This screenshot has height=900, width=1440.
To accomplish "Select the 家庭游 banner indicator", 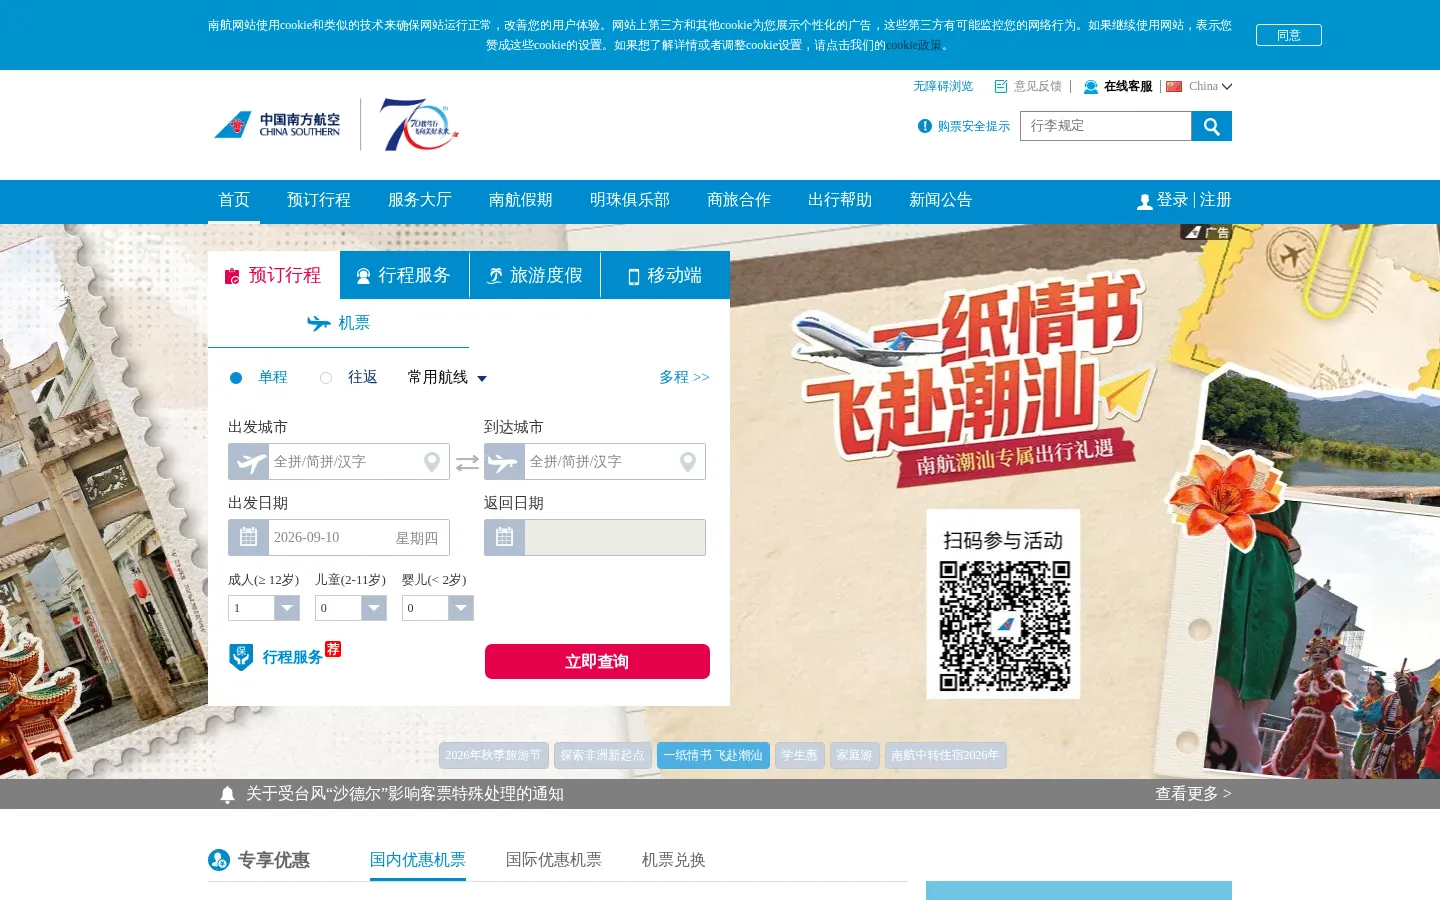I will tap(854, 756).
